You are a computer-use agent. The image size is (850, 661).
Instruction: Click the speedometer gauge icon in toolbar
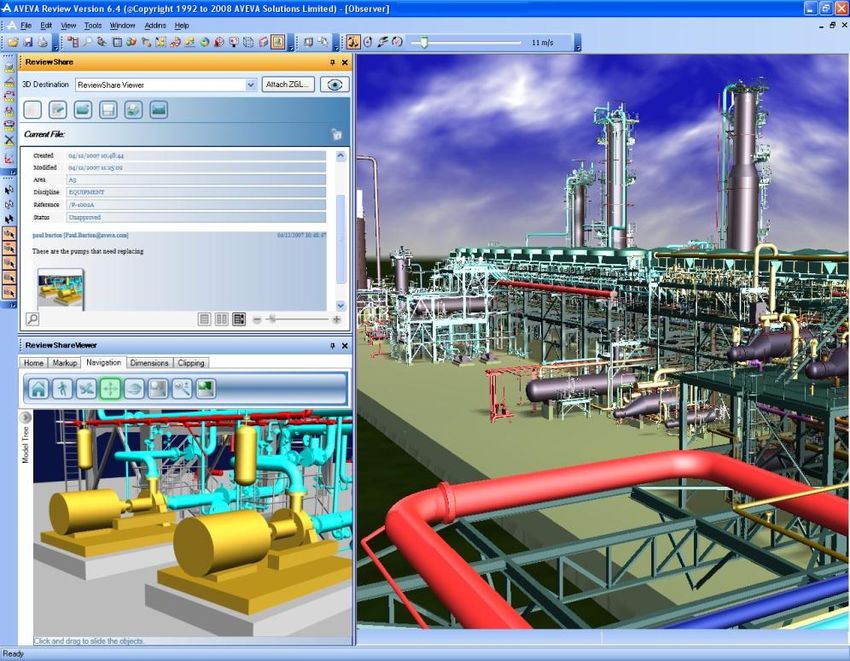(397, 42)
